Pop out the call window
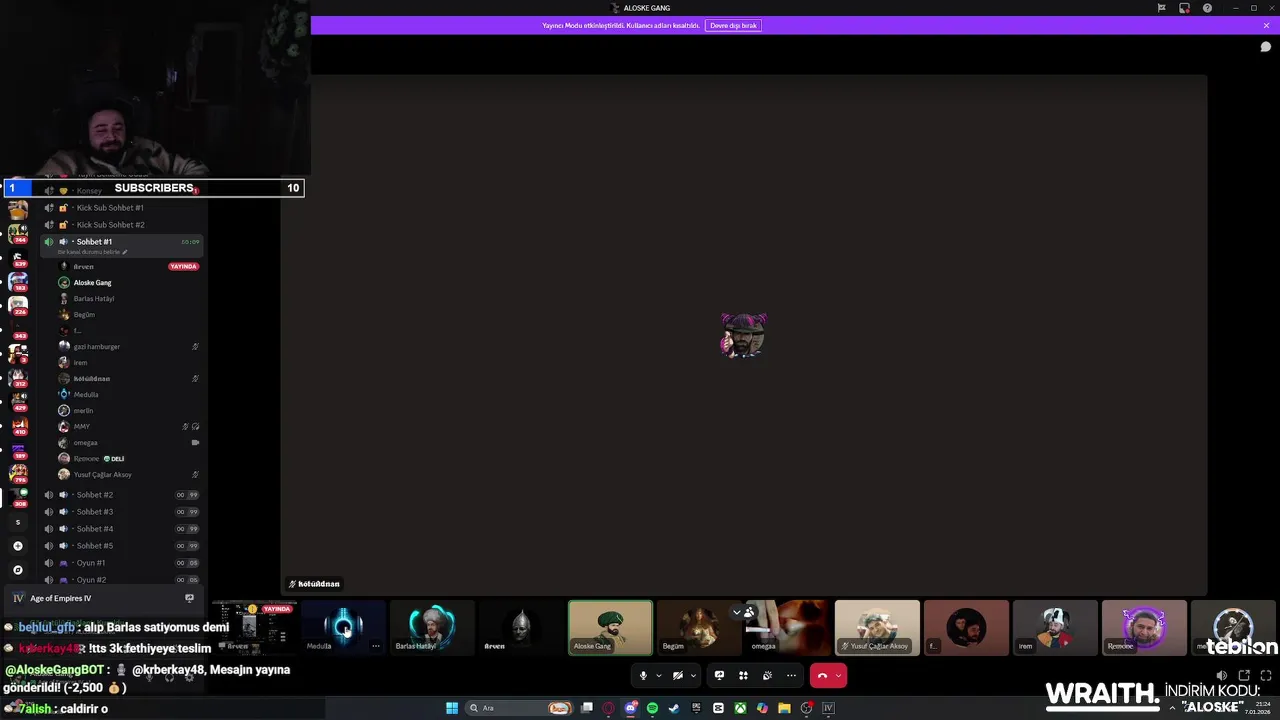The height and width of the screenshot is (720, 1280). click(1244, 676)
